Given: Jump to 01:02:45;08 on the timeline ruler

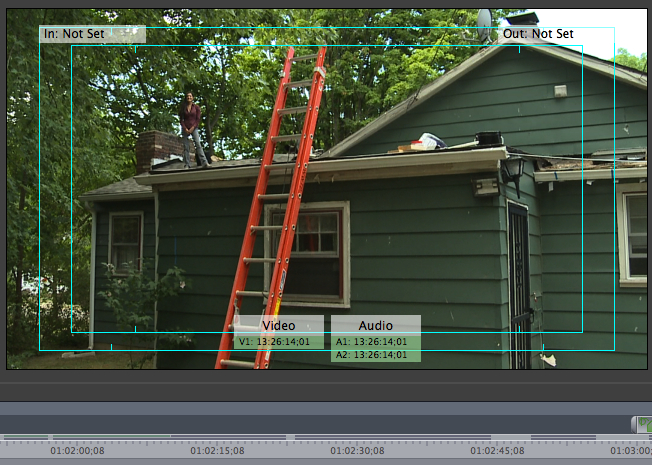Looking at the screenshot, I should 497,451.
